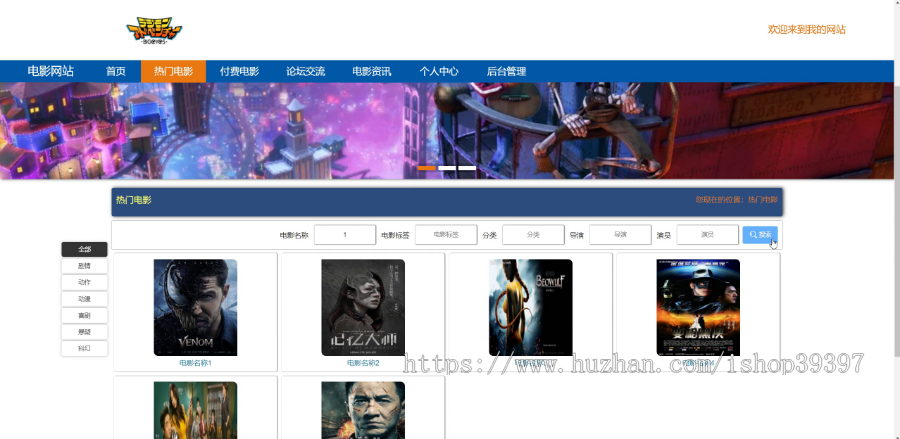Click the 欢迎来到我的网站 welcome text
This screenshot has height=439, width=900.
tap(806, 30)
